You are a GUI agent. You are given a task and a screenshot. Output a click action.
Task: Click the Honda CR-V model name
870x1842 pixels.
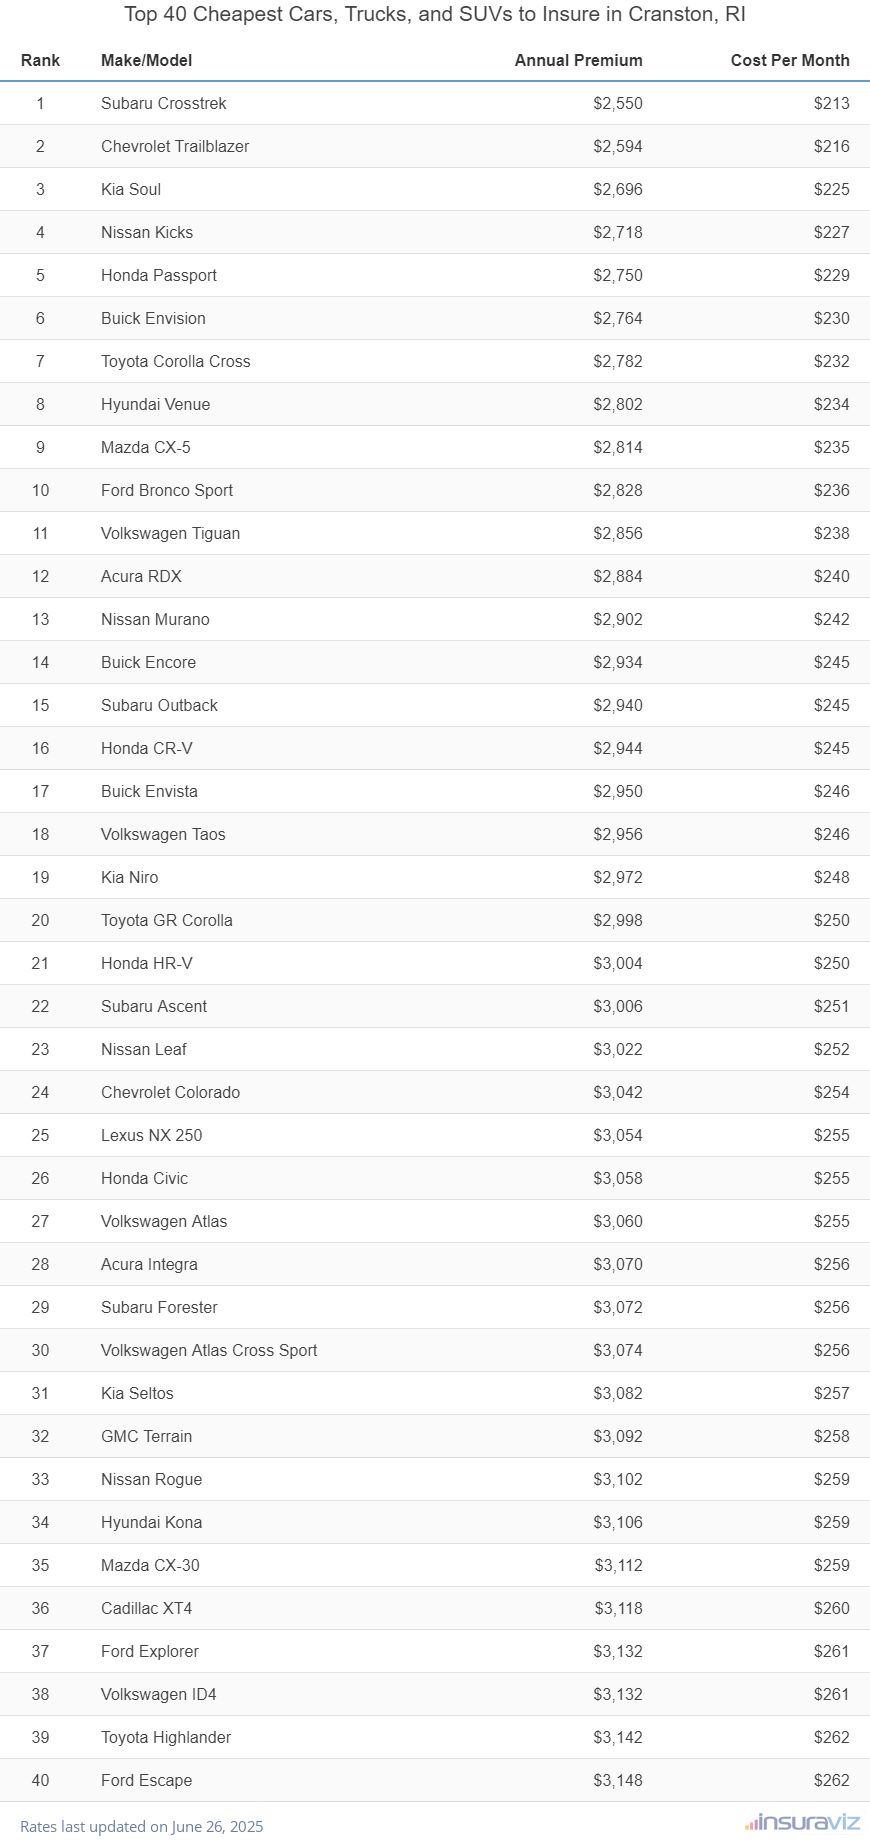coord(147,748)
